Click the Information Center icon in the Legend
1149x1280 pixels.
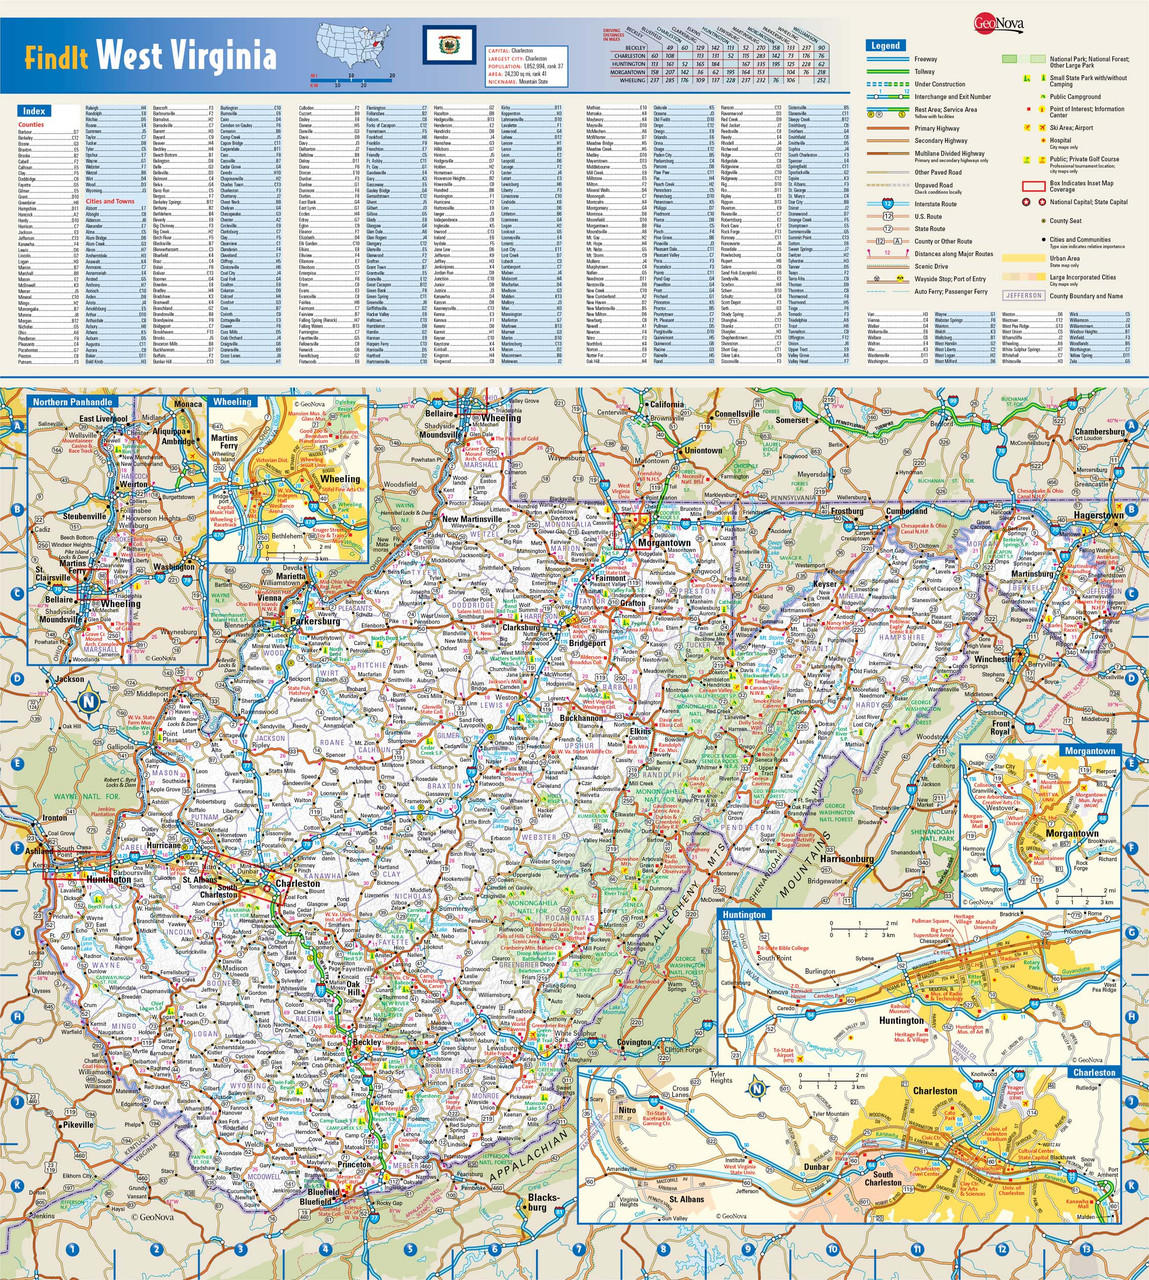pos(1042,109)
